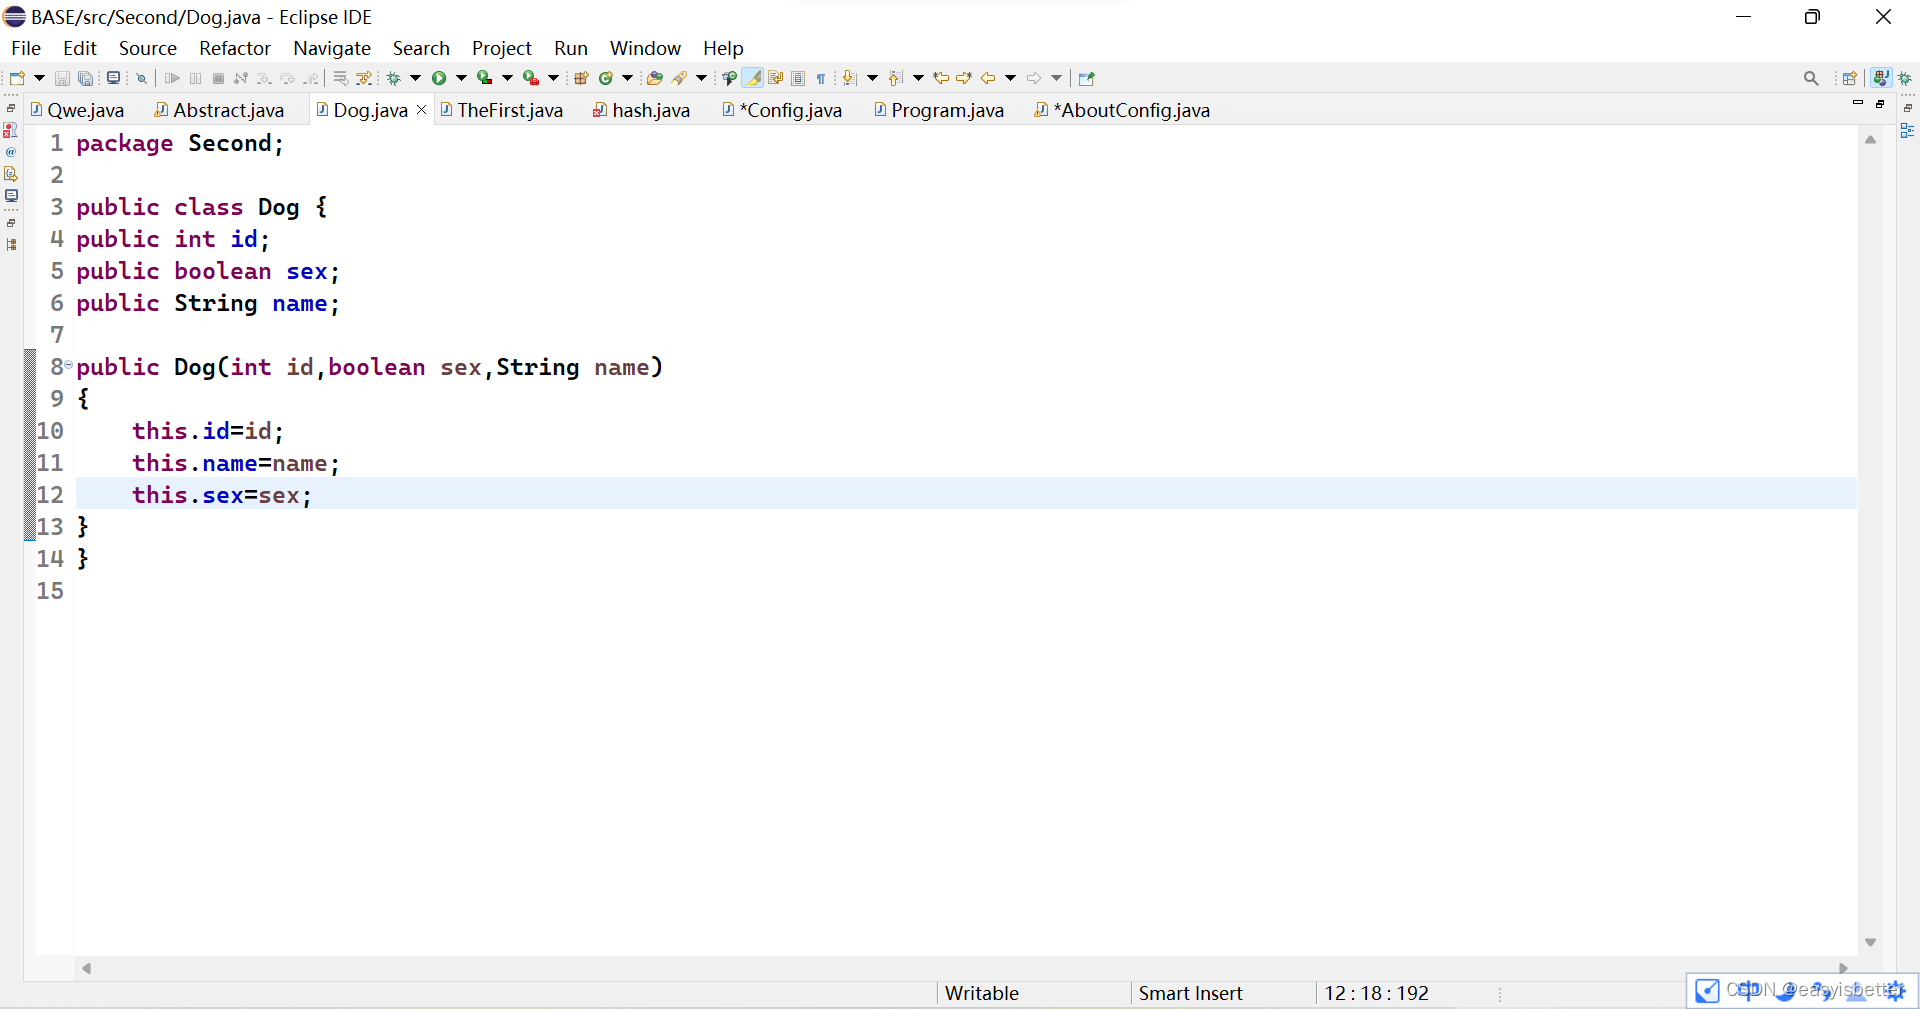Open the Refactor menu
Image resolution: width=1920 pixels, height=1009 pixels.
click(234, 48)
